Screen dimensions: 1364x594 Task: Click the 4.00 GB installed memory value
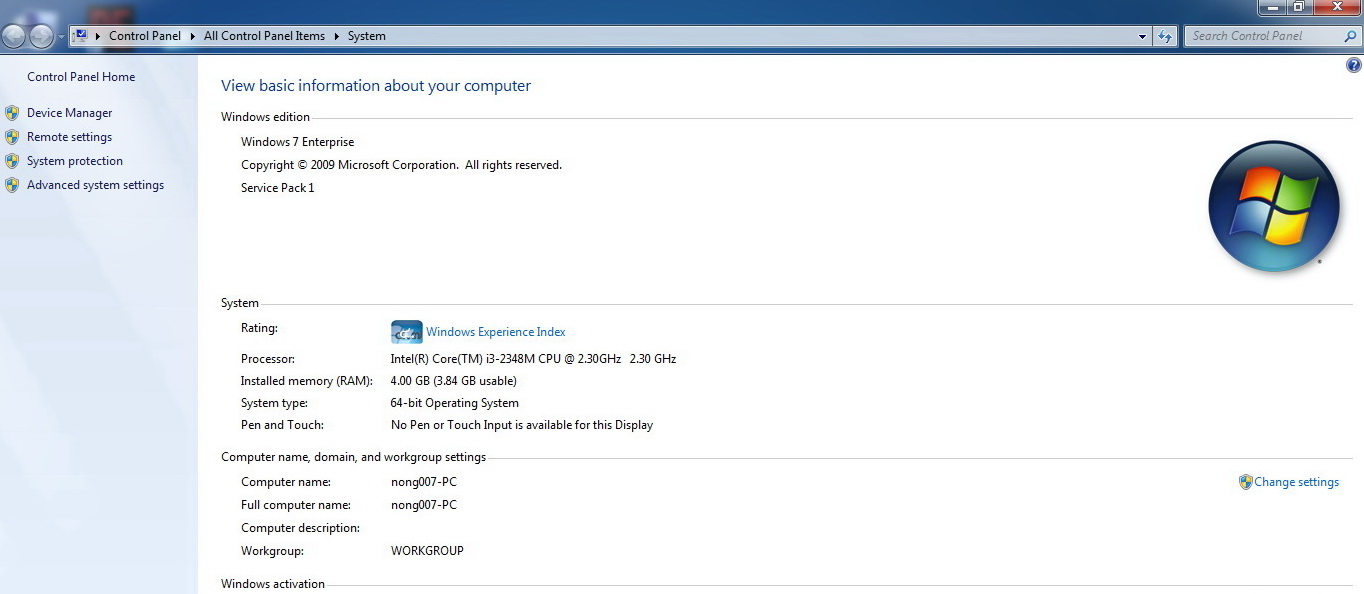pos(453,381)
